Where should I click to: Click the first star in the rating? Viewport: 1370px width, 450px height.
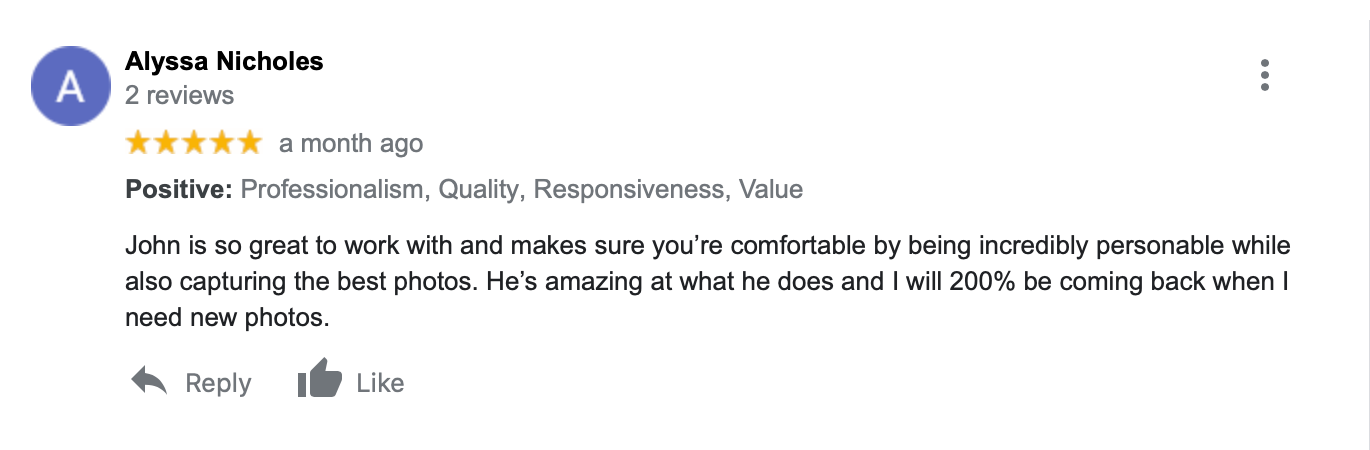pyautogui.click(x=137, y=144)
